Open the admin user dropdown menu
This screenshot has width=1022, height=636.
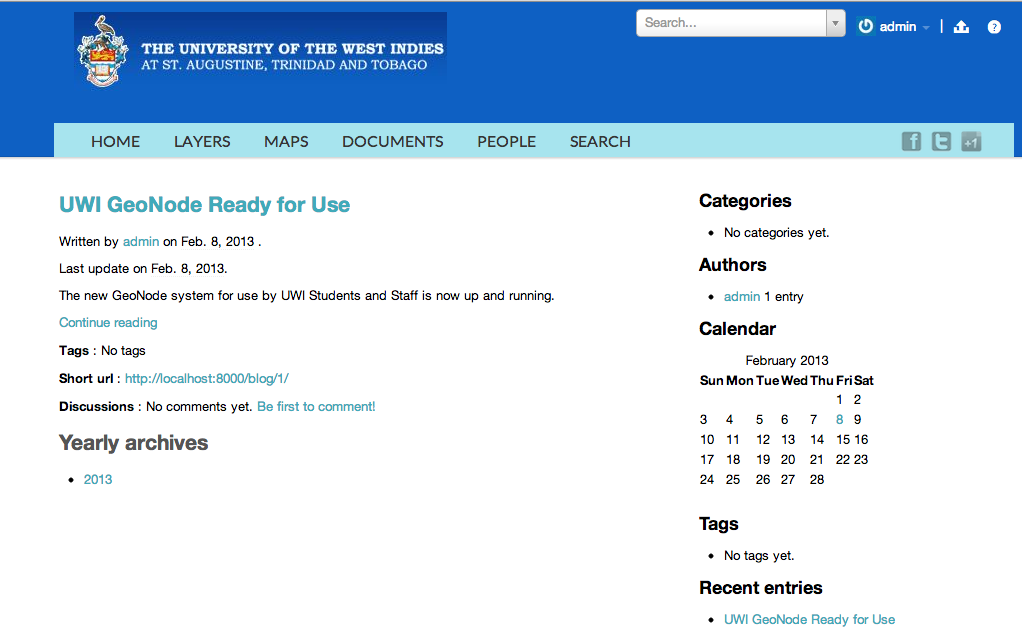[904, 27]
